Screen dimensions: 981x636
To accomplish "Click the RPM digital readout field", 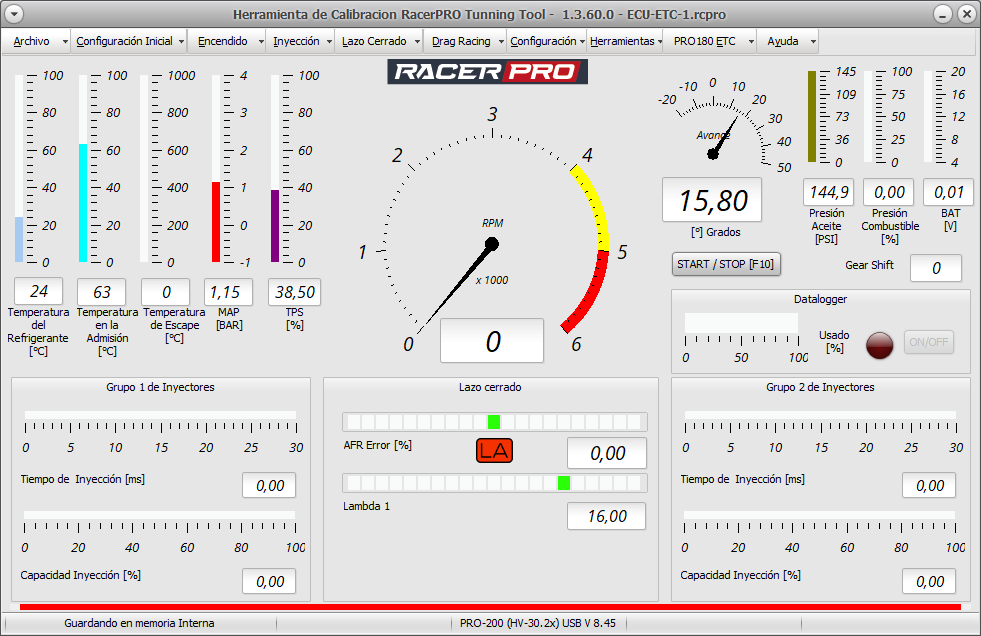I will pos(492,341).
